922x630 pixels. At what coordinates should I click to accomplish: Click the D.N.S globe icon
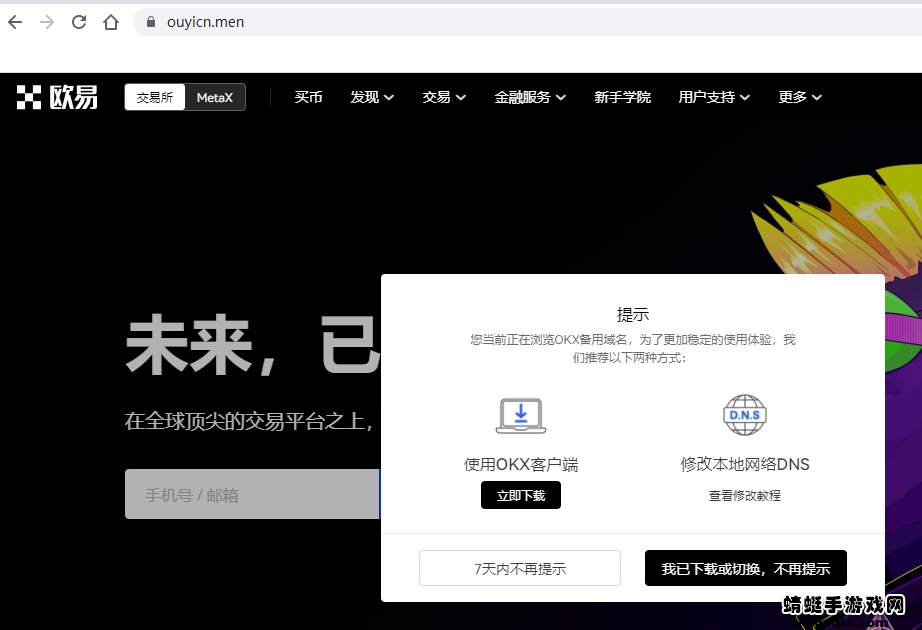coord(745,415)
